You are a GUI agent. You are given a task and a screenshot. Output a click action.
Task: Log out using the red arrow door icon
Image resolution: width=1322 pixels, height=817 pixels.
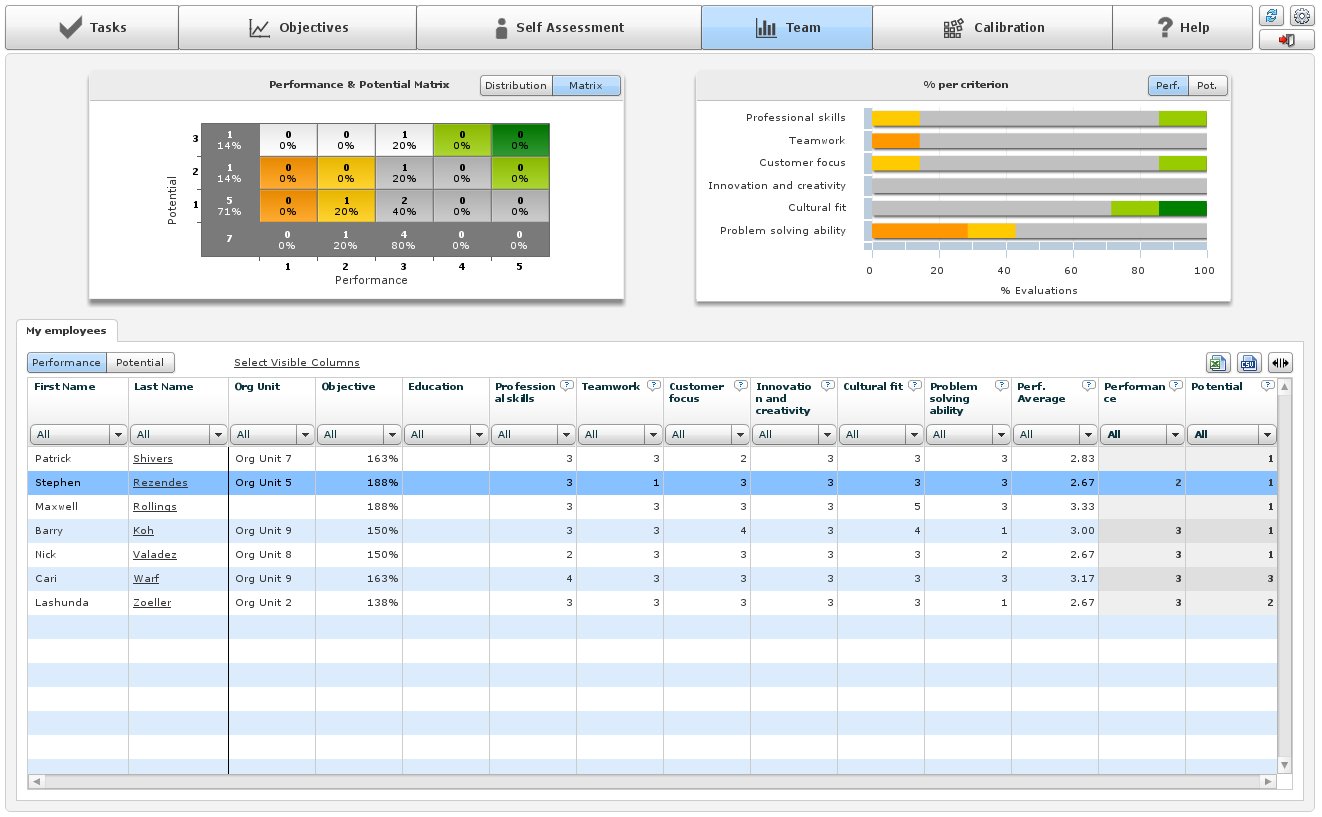pyautogui.click(x=1287, y=40)
